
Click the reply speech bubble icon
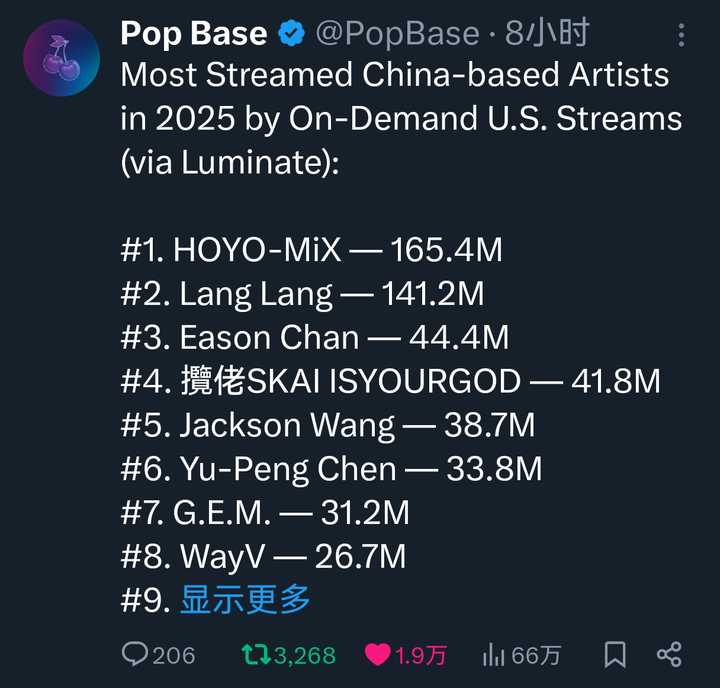[135, 655]
